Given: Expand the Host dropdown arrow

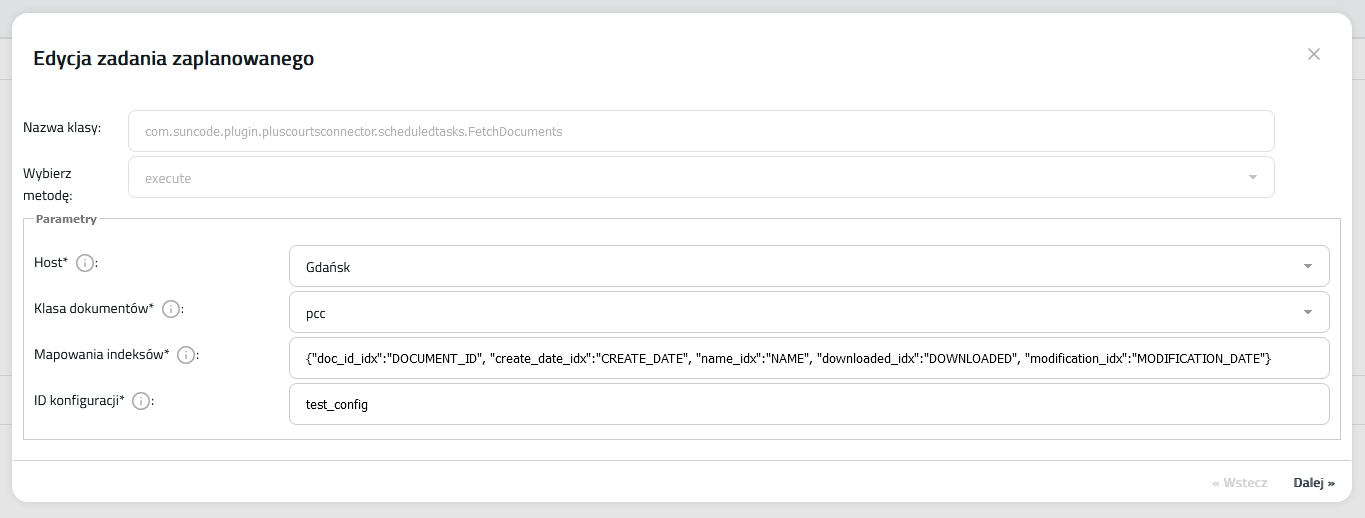Looking at the screenshot, I should [x=1307, y=267].
